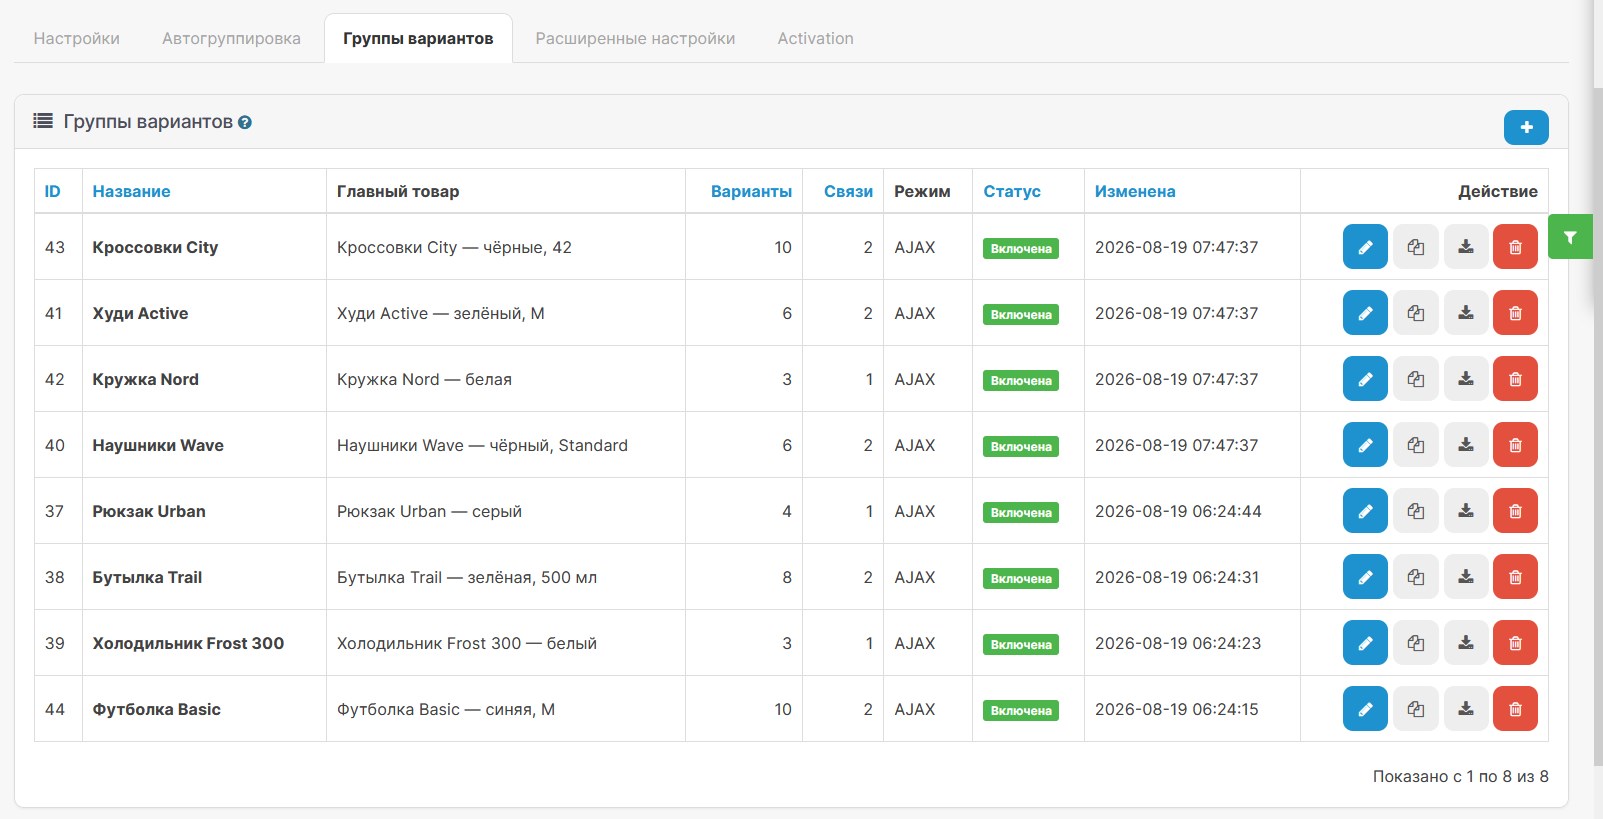Screen dimensions: 1603x819
Task: Delete the Футболка Basic group
Action: click(1515, 709)
